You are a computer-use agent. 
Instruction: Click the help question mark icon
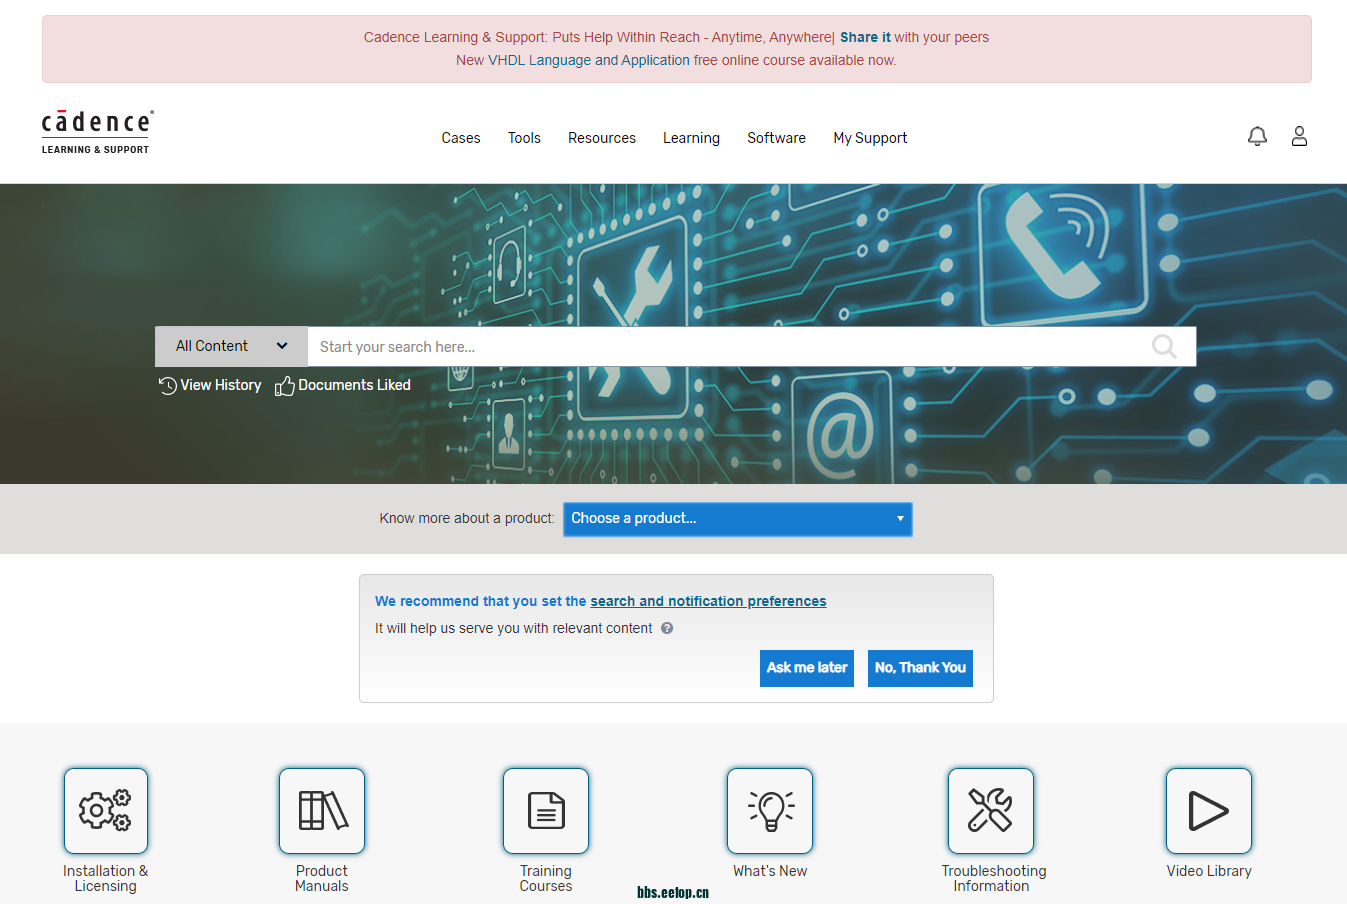[x=667, y=628]
